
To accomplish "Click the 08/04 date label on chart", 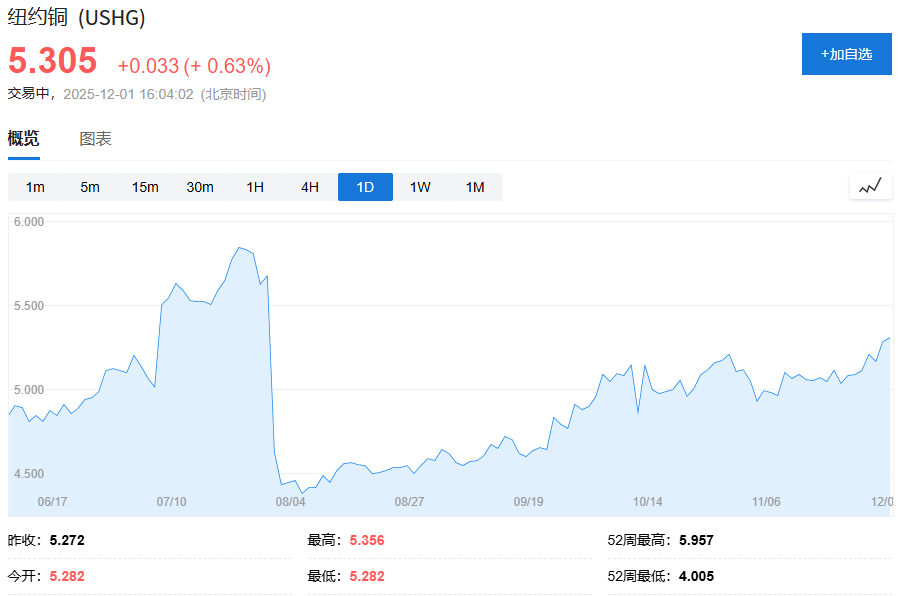I will (290, 502).
